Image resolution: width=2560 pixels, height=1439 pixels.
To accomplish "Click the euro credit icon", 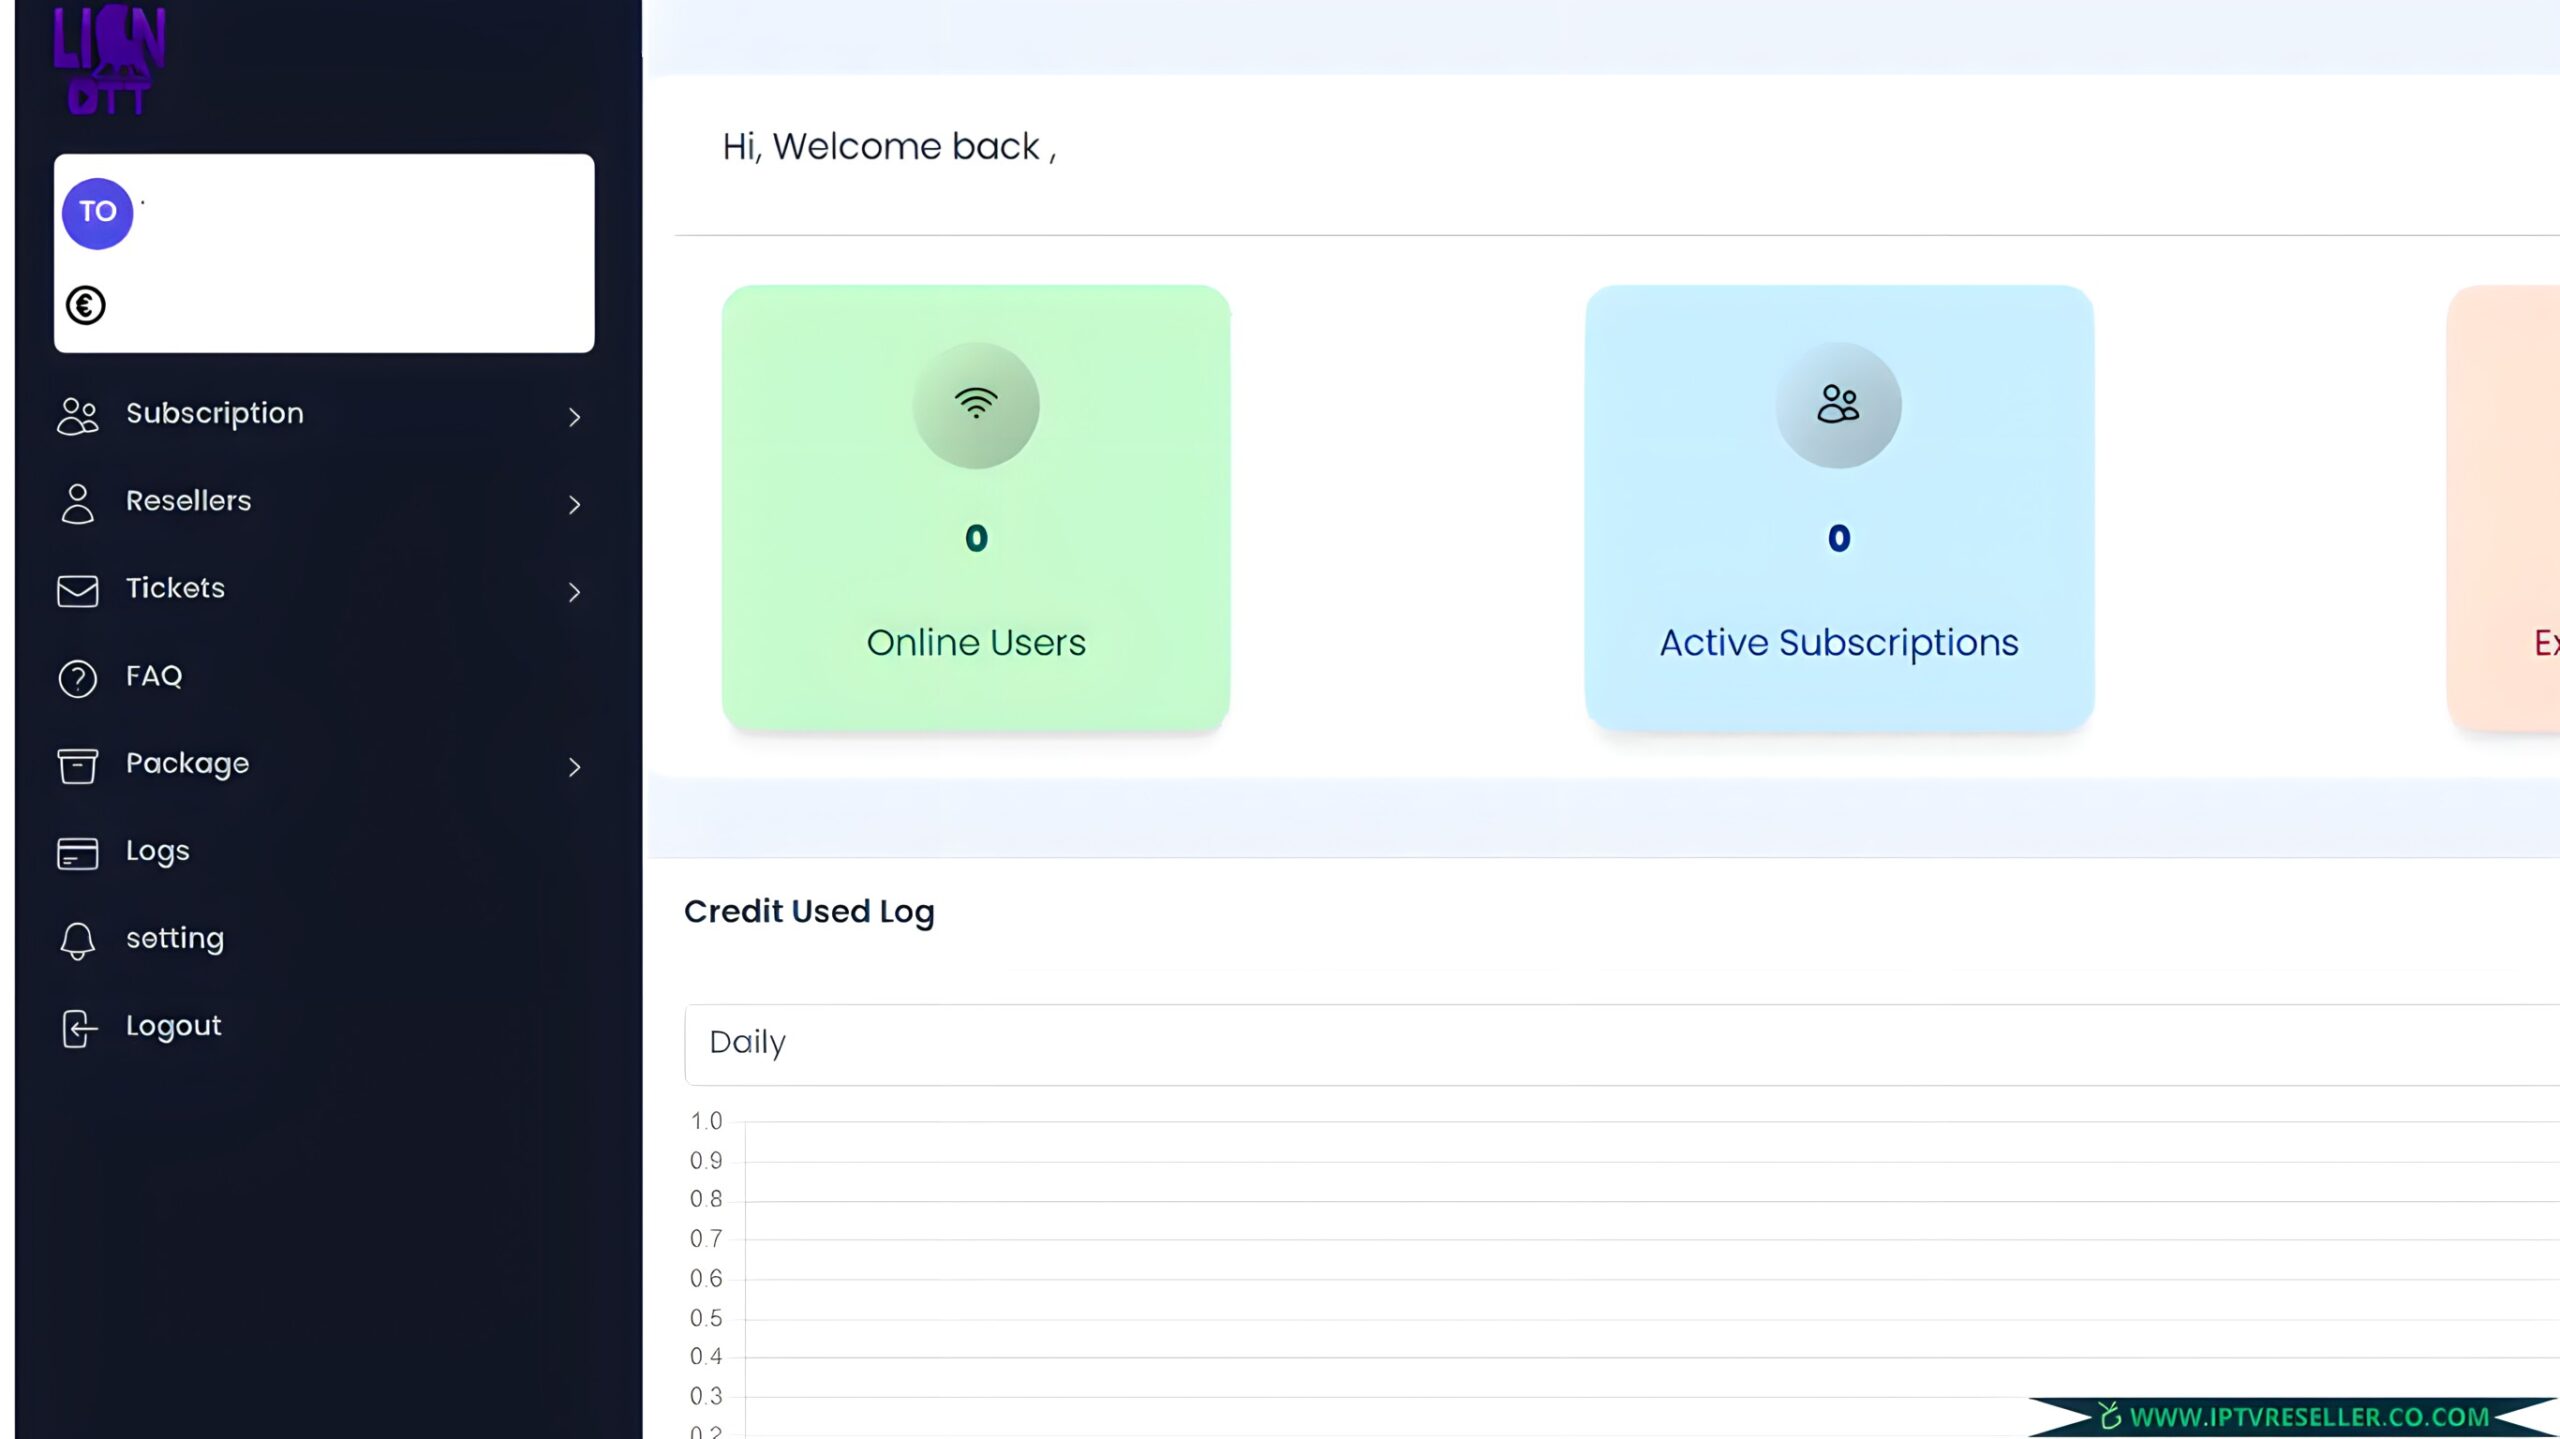I will (85, 305).
